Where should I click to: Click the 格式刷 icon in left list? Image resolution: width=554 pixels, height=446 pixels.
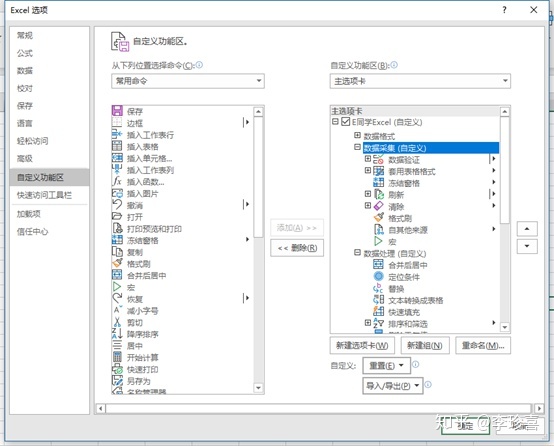[117, 263]
